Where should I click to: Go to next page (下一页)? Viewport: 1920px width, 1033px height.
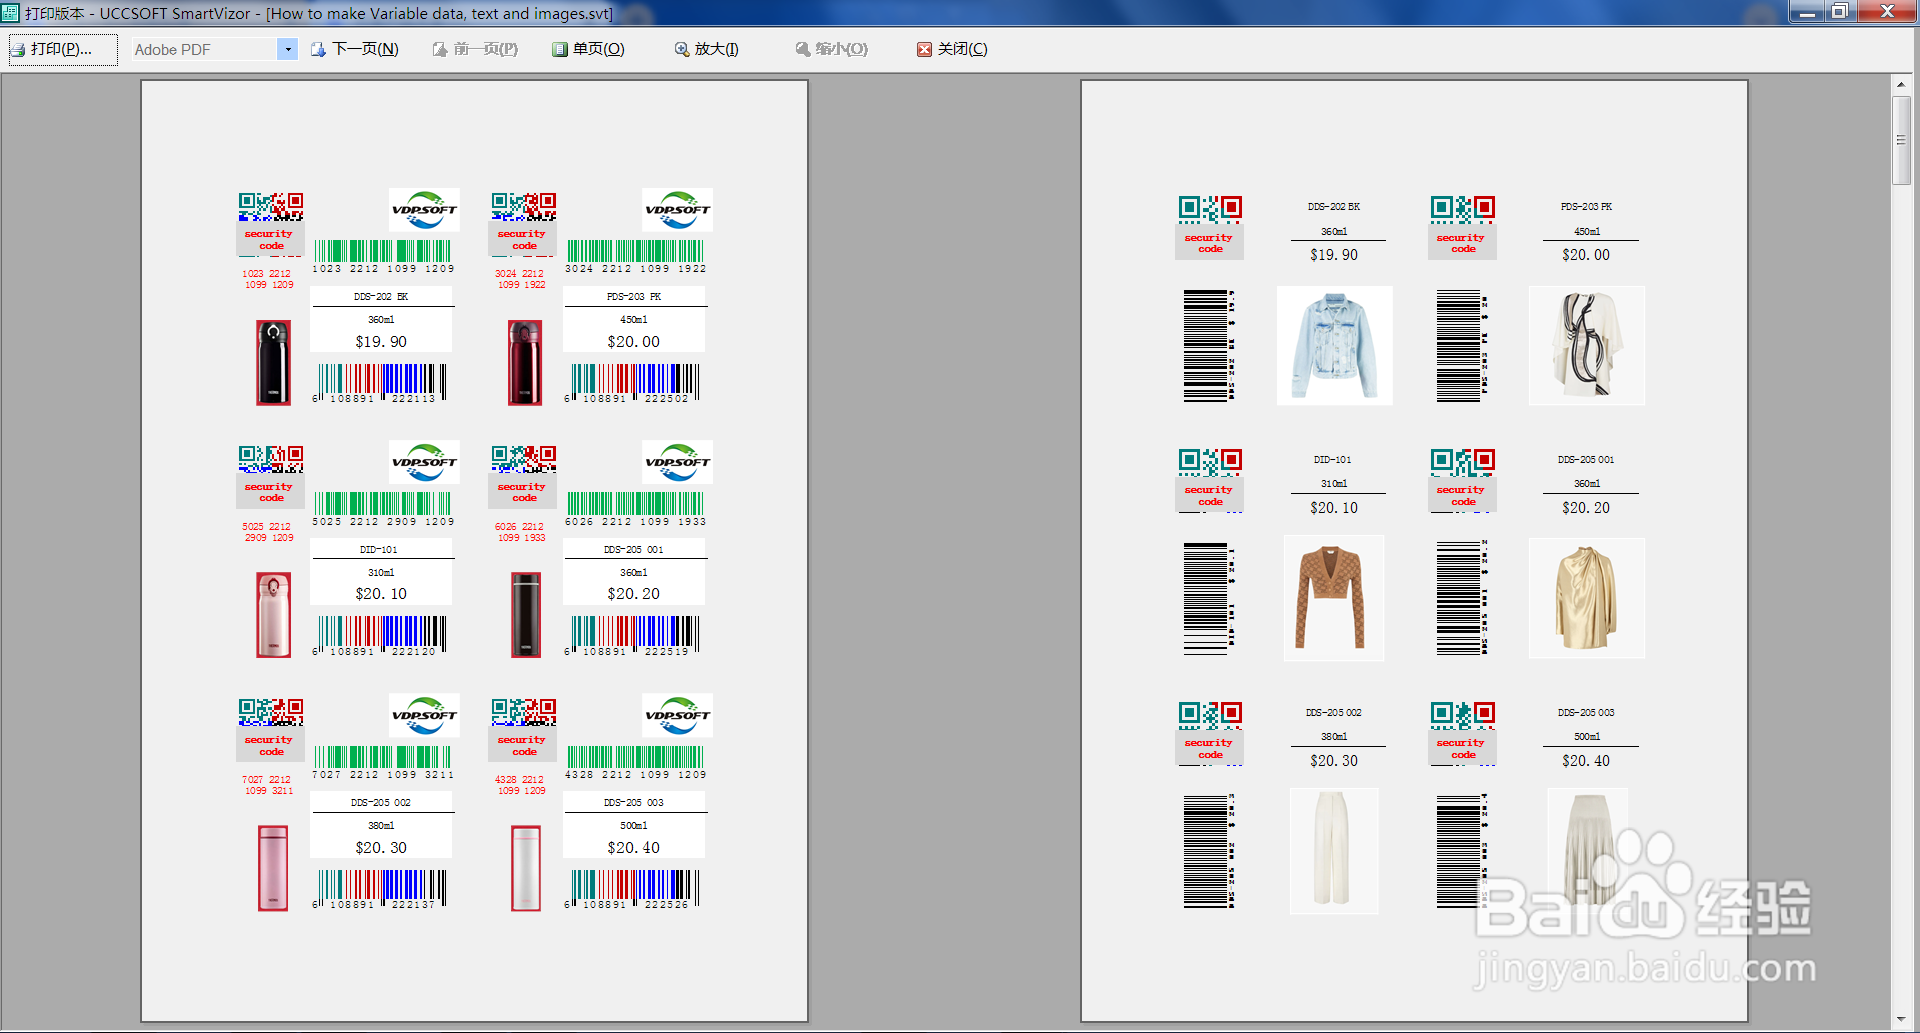pos(355,49)
